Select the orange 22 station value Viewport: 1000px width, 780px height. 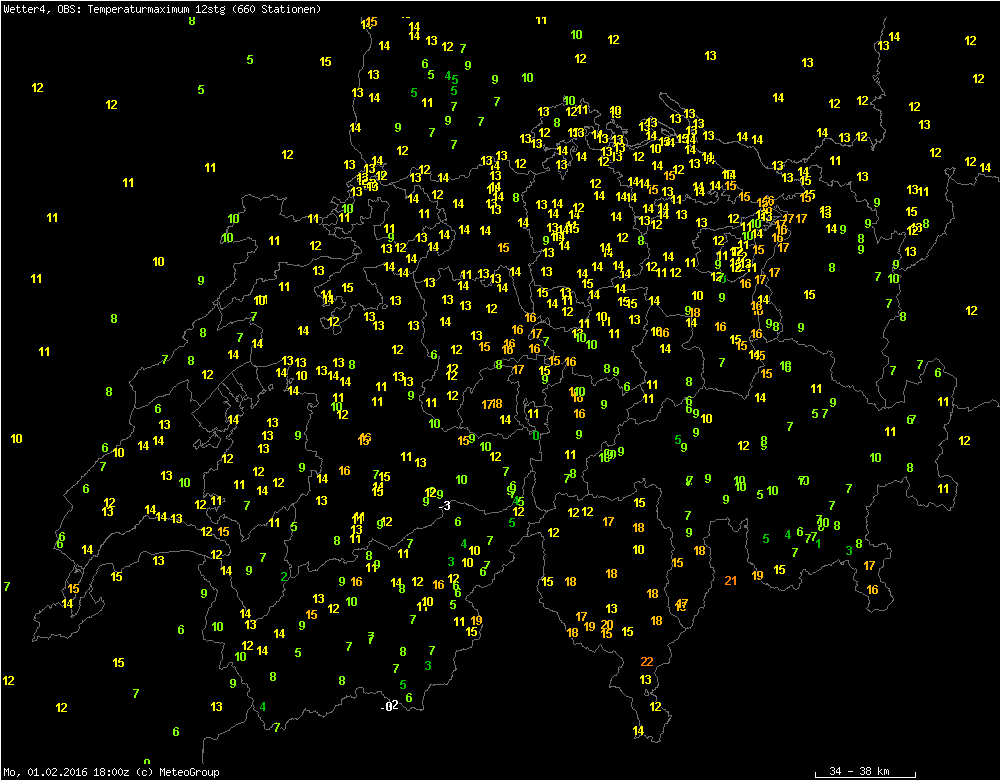pos(647,661)
